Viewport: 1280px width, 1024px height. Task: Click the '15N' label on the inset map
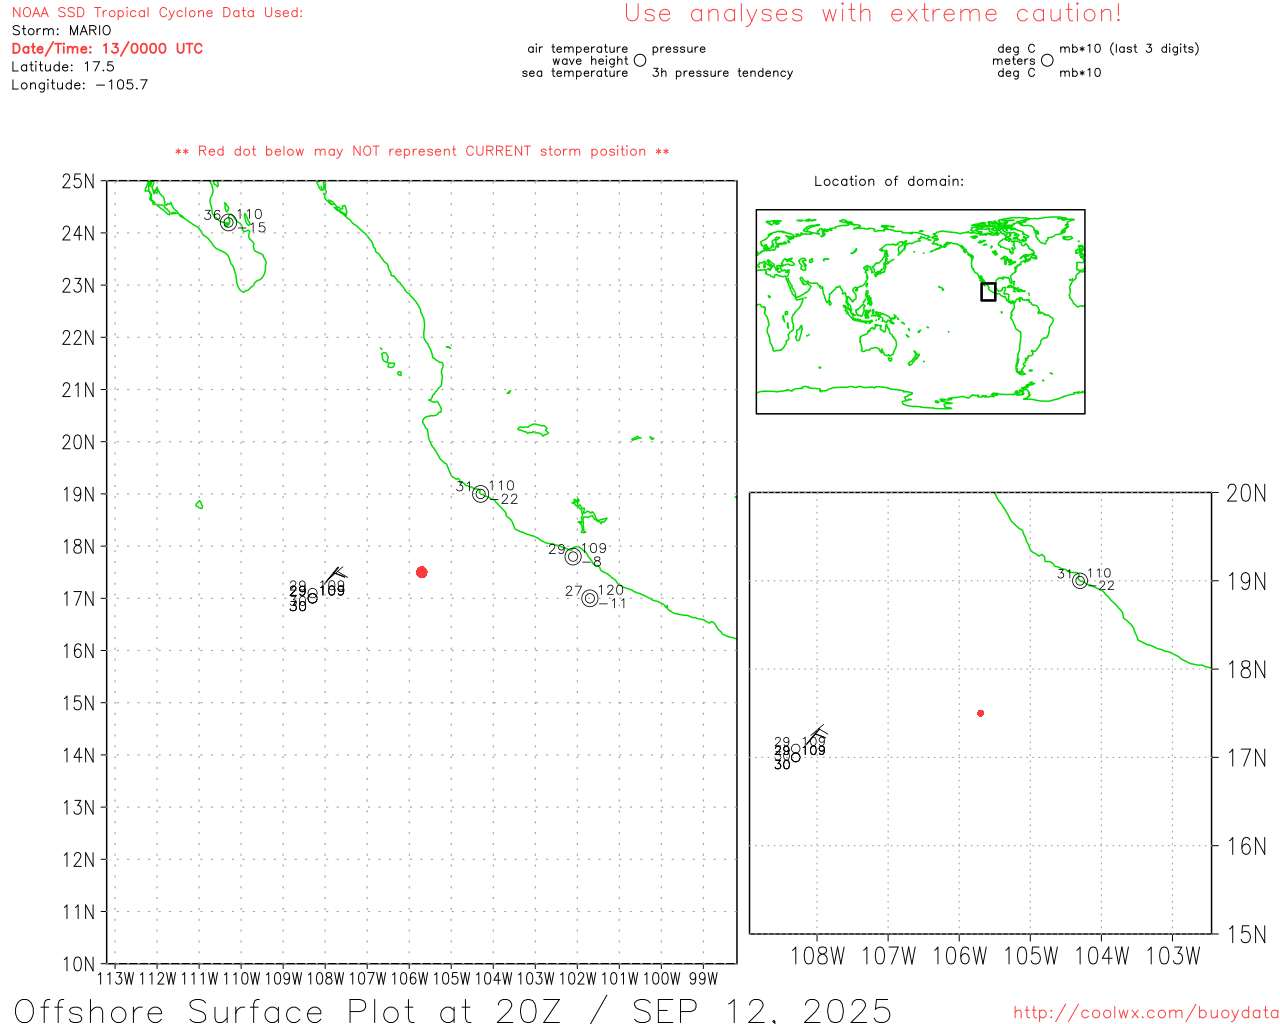1246,934
